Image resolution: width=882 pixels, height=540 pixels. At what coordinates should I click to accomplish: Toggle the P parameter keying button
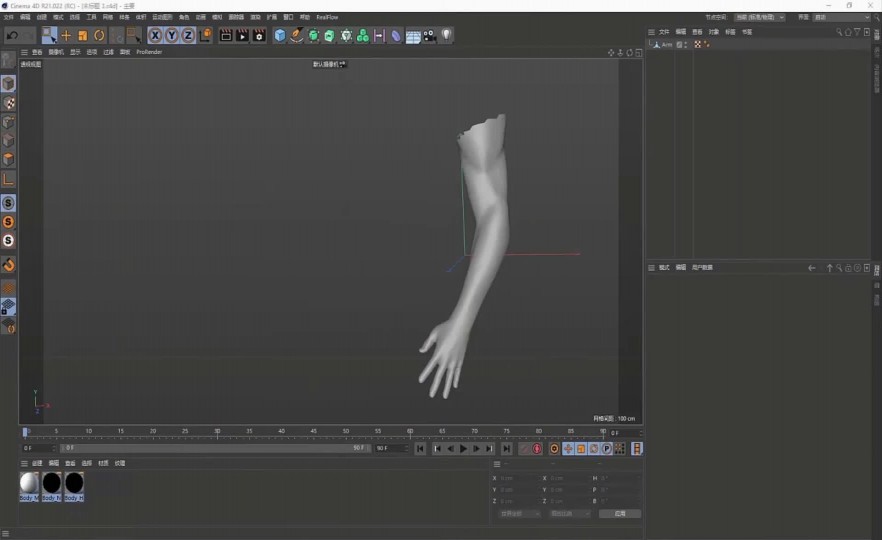[x=606, y=449]
